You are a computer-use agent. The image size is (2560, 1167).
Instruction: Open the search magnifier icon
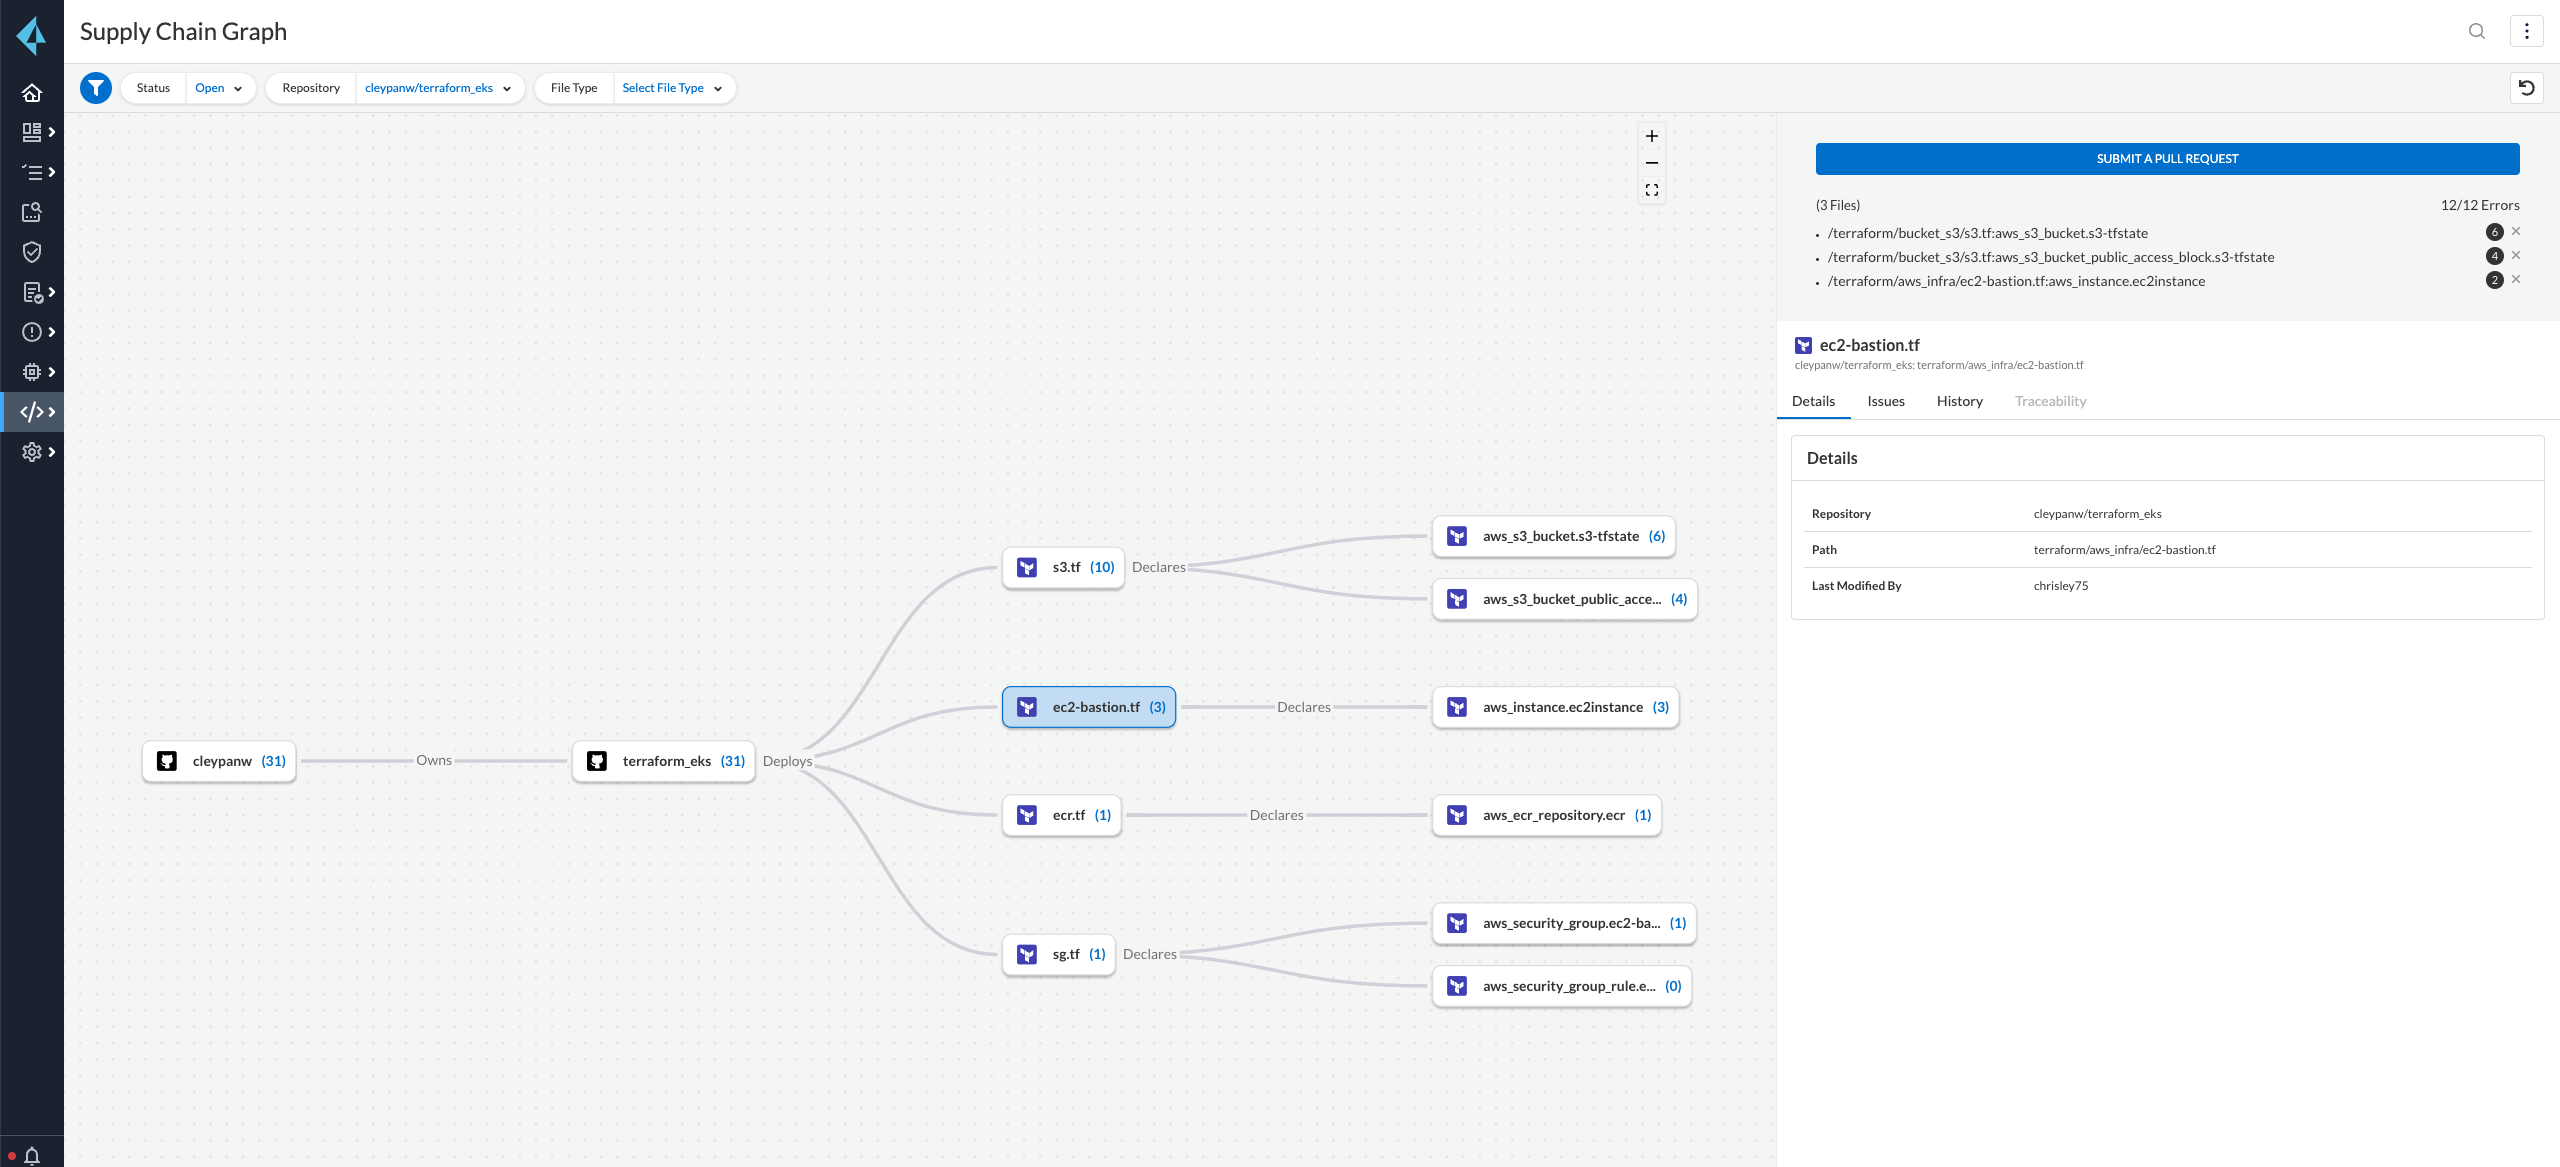click(x=2476, y=31)
